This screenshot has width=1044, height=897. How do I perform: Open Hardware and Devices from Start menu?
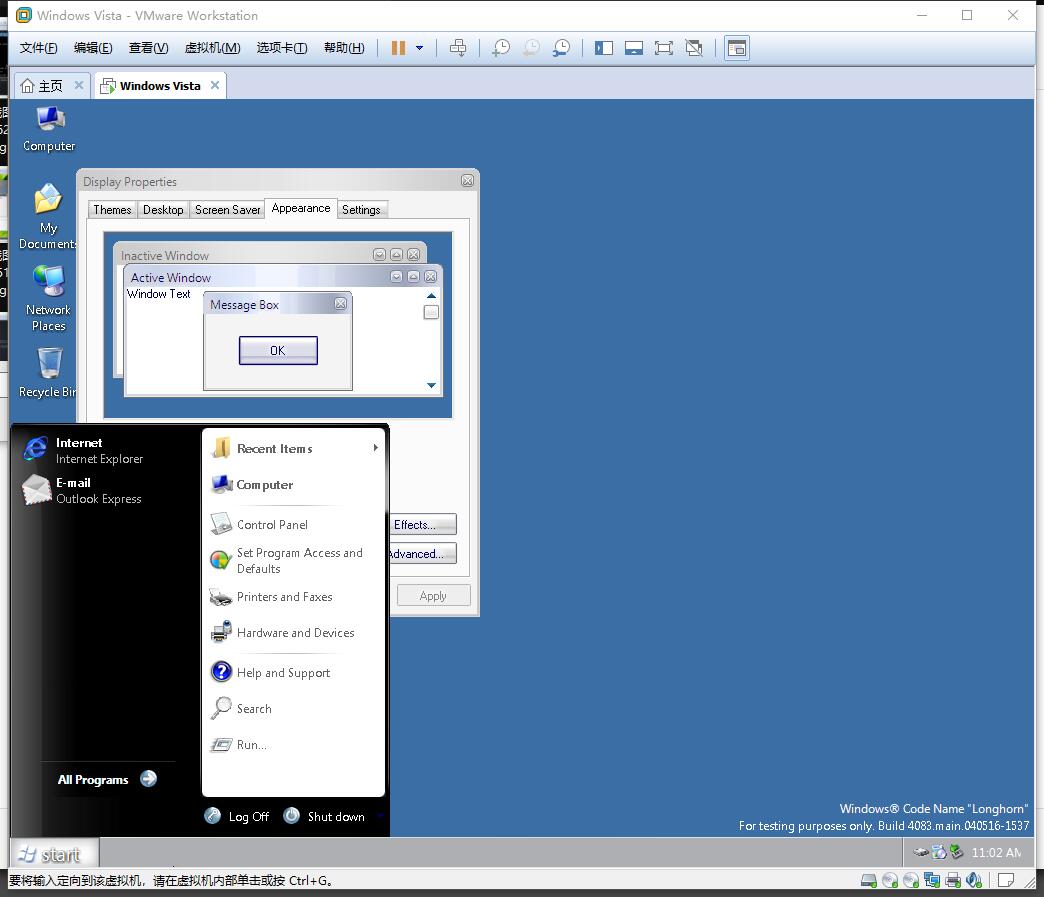click(x=294, y=633)
